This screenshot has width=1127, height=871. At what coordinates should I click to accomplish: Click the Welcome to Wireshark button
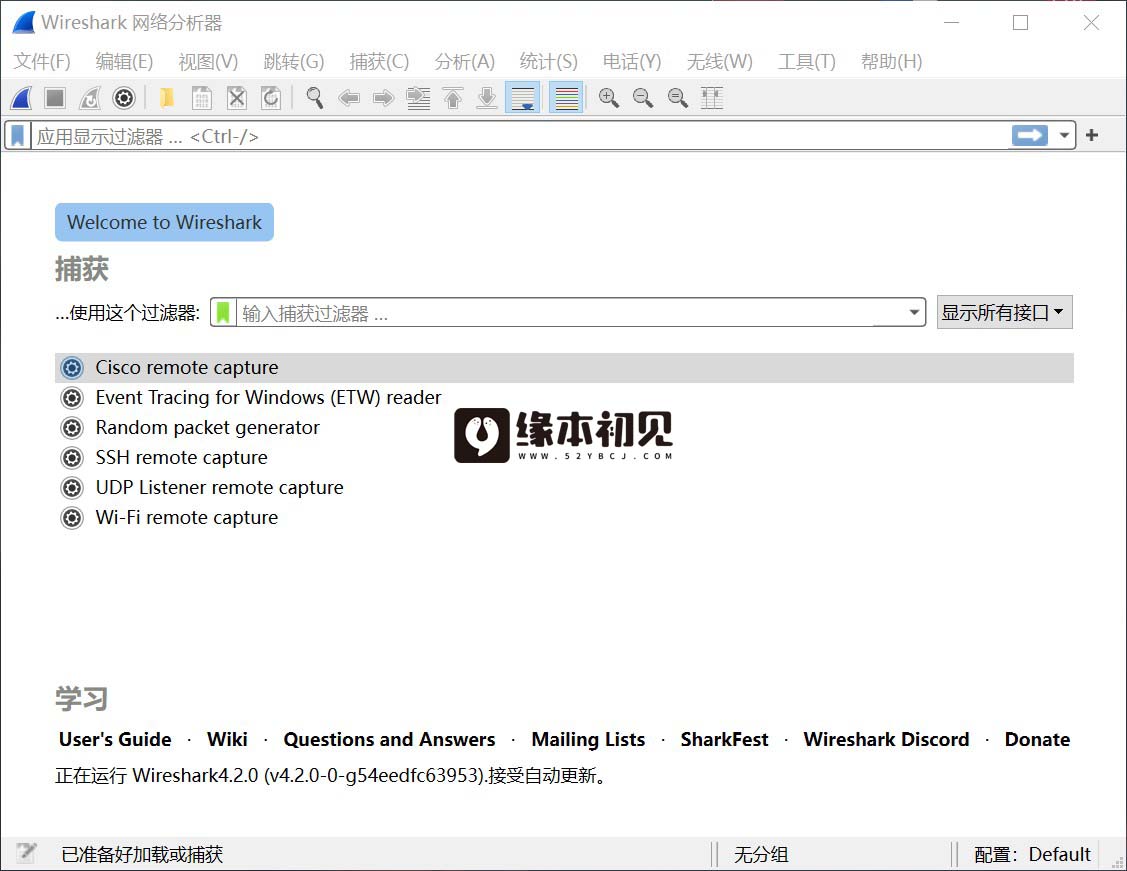point(165,222)
